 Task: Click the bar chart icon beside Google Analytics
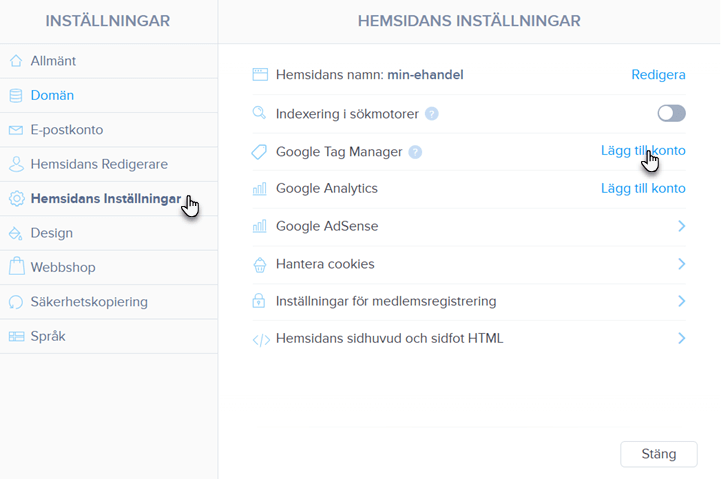tap(259, 188)
